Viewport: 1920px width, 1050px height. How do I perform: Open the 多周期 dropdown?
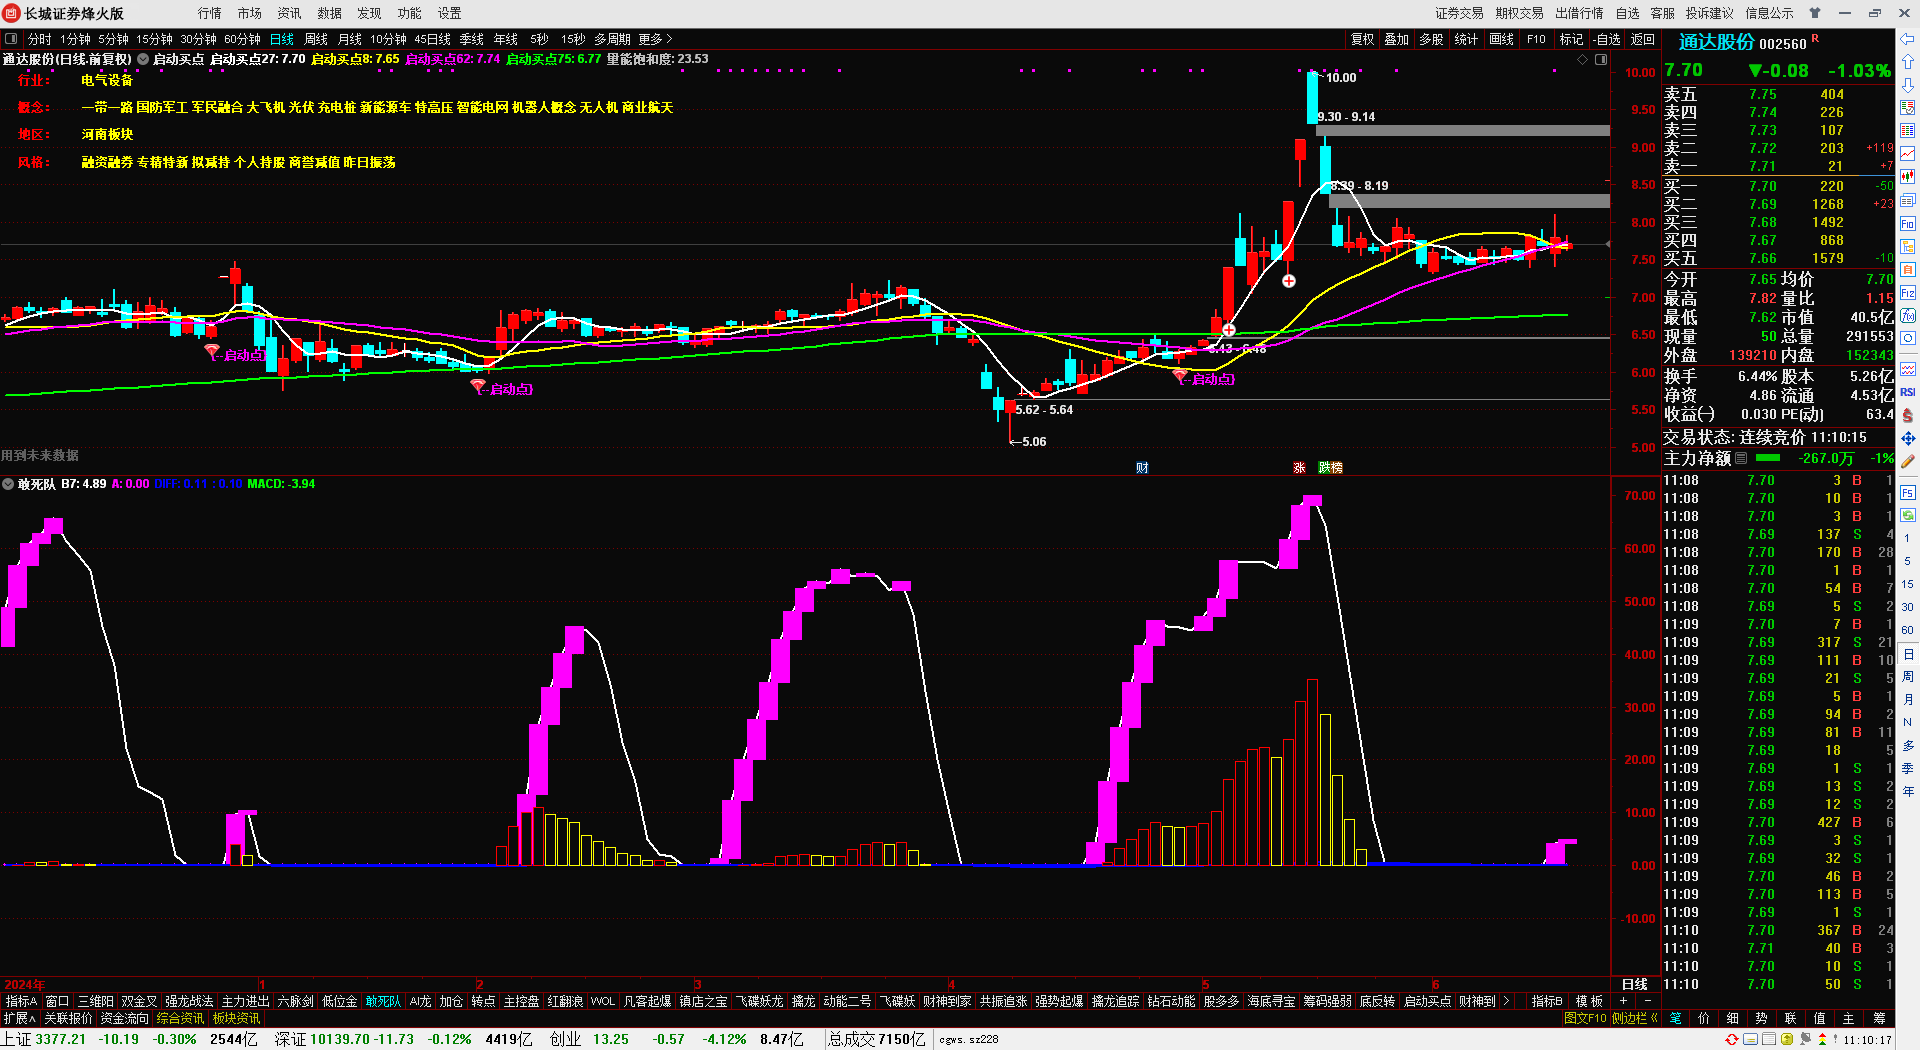(612, 39)
